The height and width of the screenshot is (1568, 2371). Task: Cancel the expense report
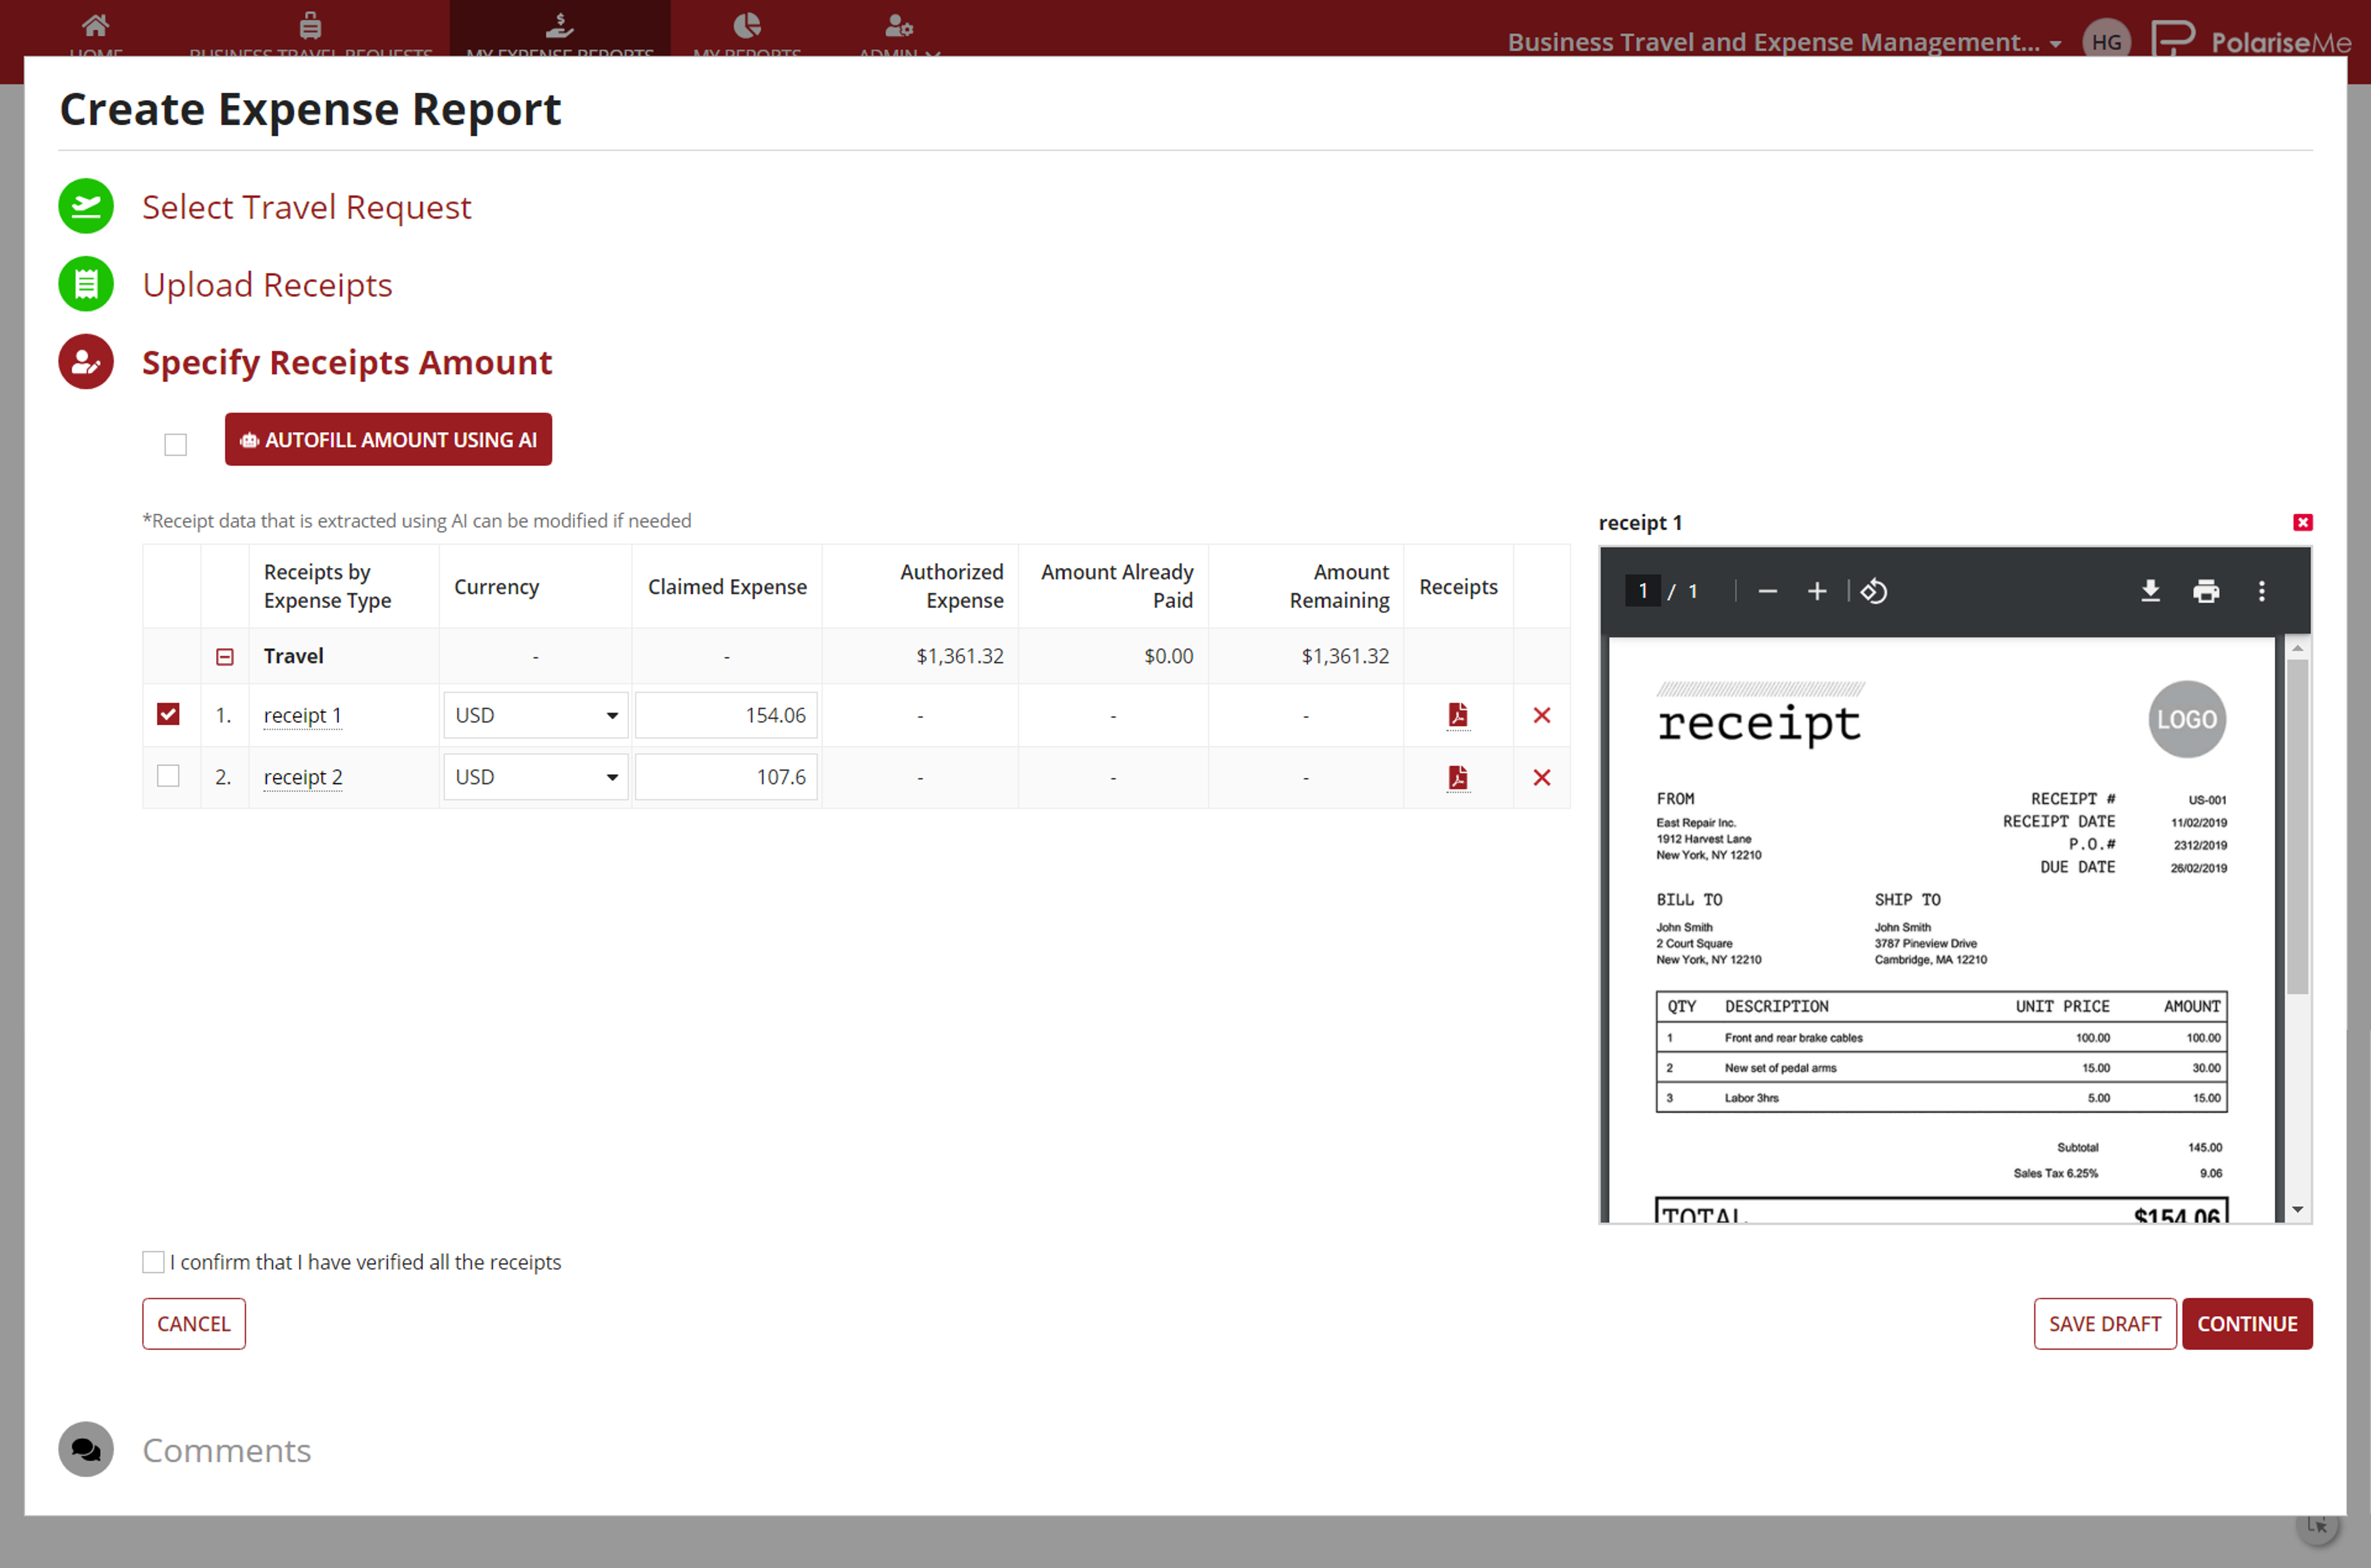coord(194,1324)
